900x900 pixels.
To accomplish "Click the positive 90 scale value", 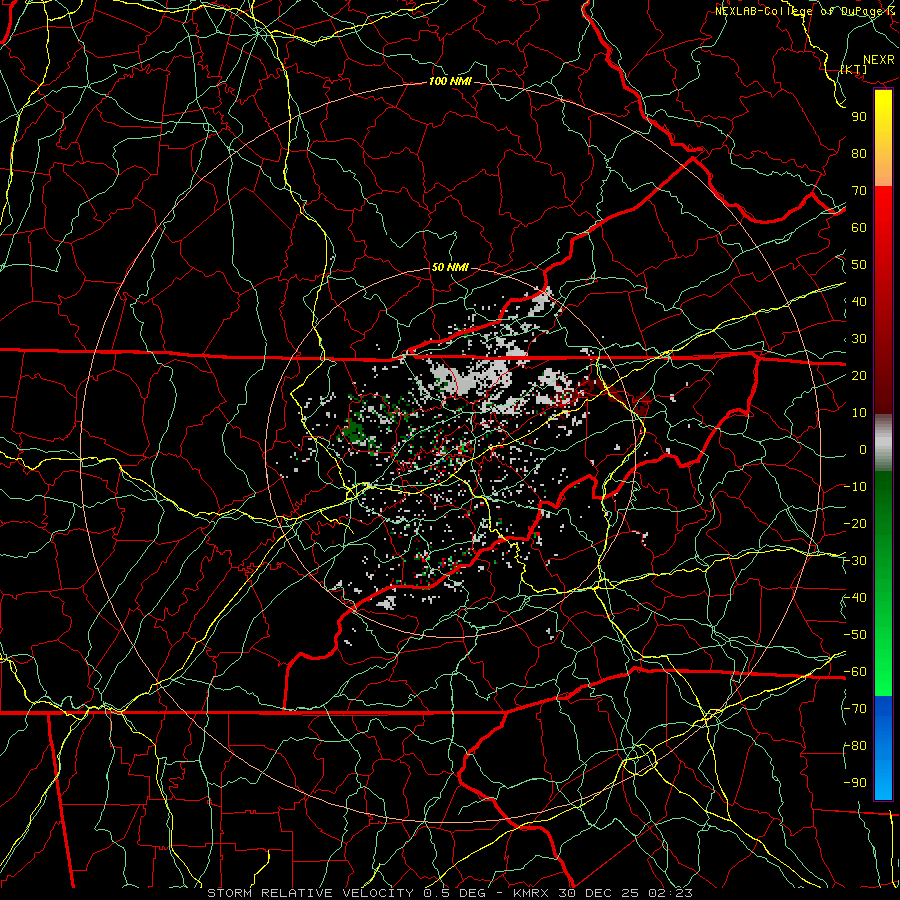I will click(x=859, y=117).
